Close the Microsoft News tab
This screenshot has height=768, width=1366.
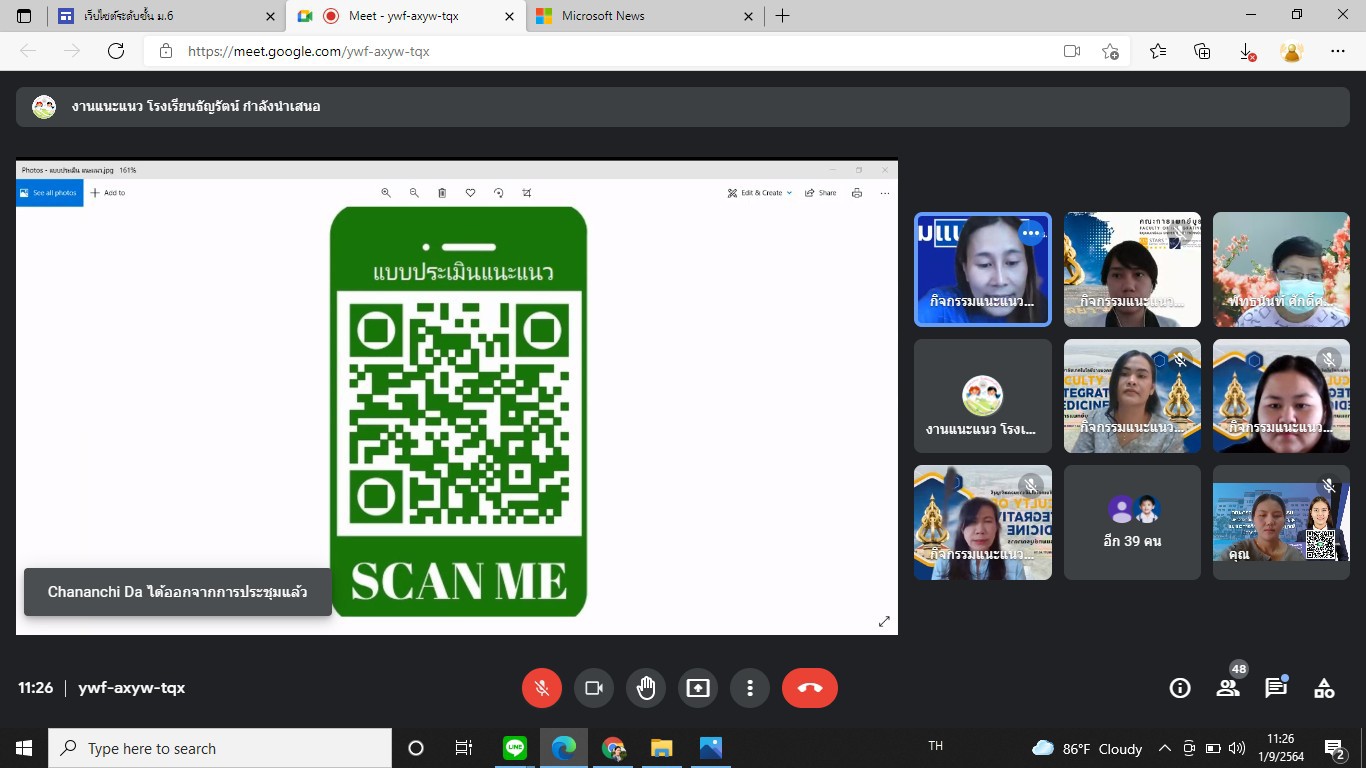(x=748, y=16)
